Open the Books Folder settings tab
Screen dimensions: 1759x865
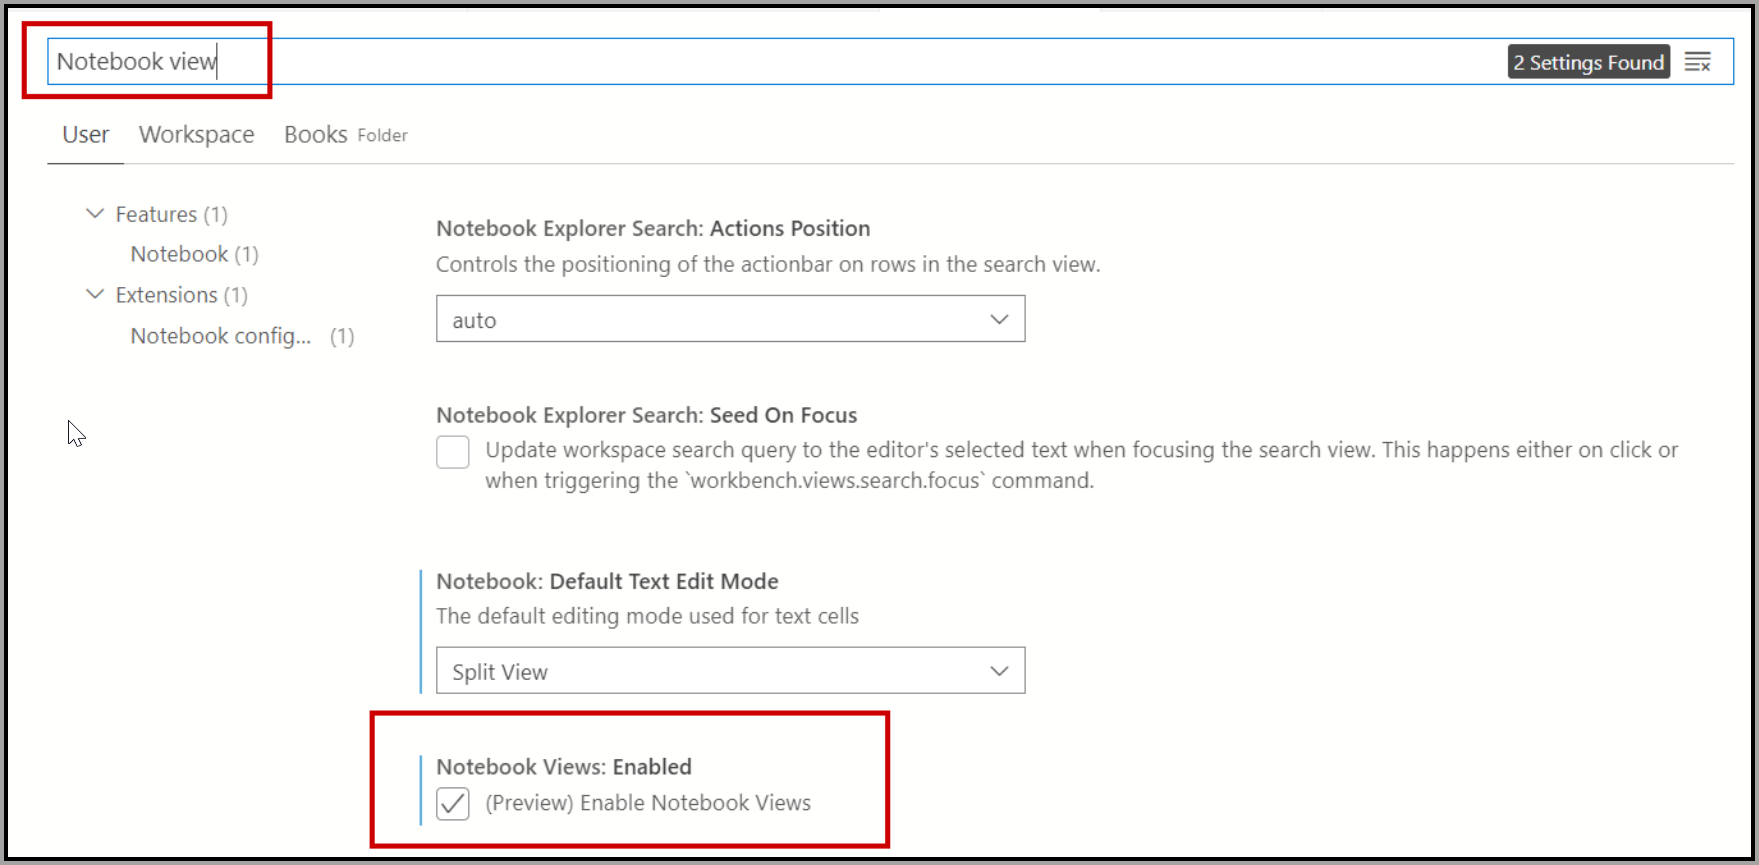pos(345,135)
